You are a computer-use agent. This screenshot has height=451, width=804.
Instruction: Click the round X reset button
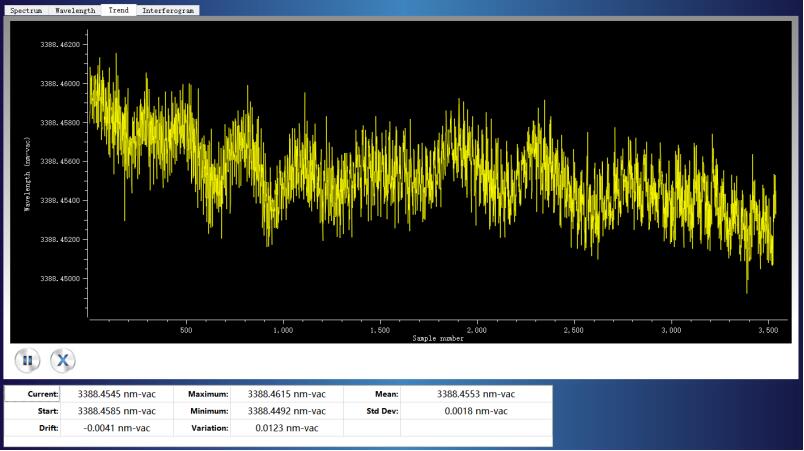point(63,361)
